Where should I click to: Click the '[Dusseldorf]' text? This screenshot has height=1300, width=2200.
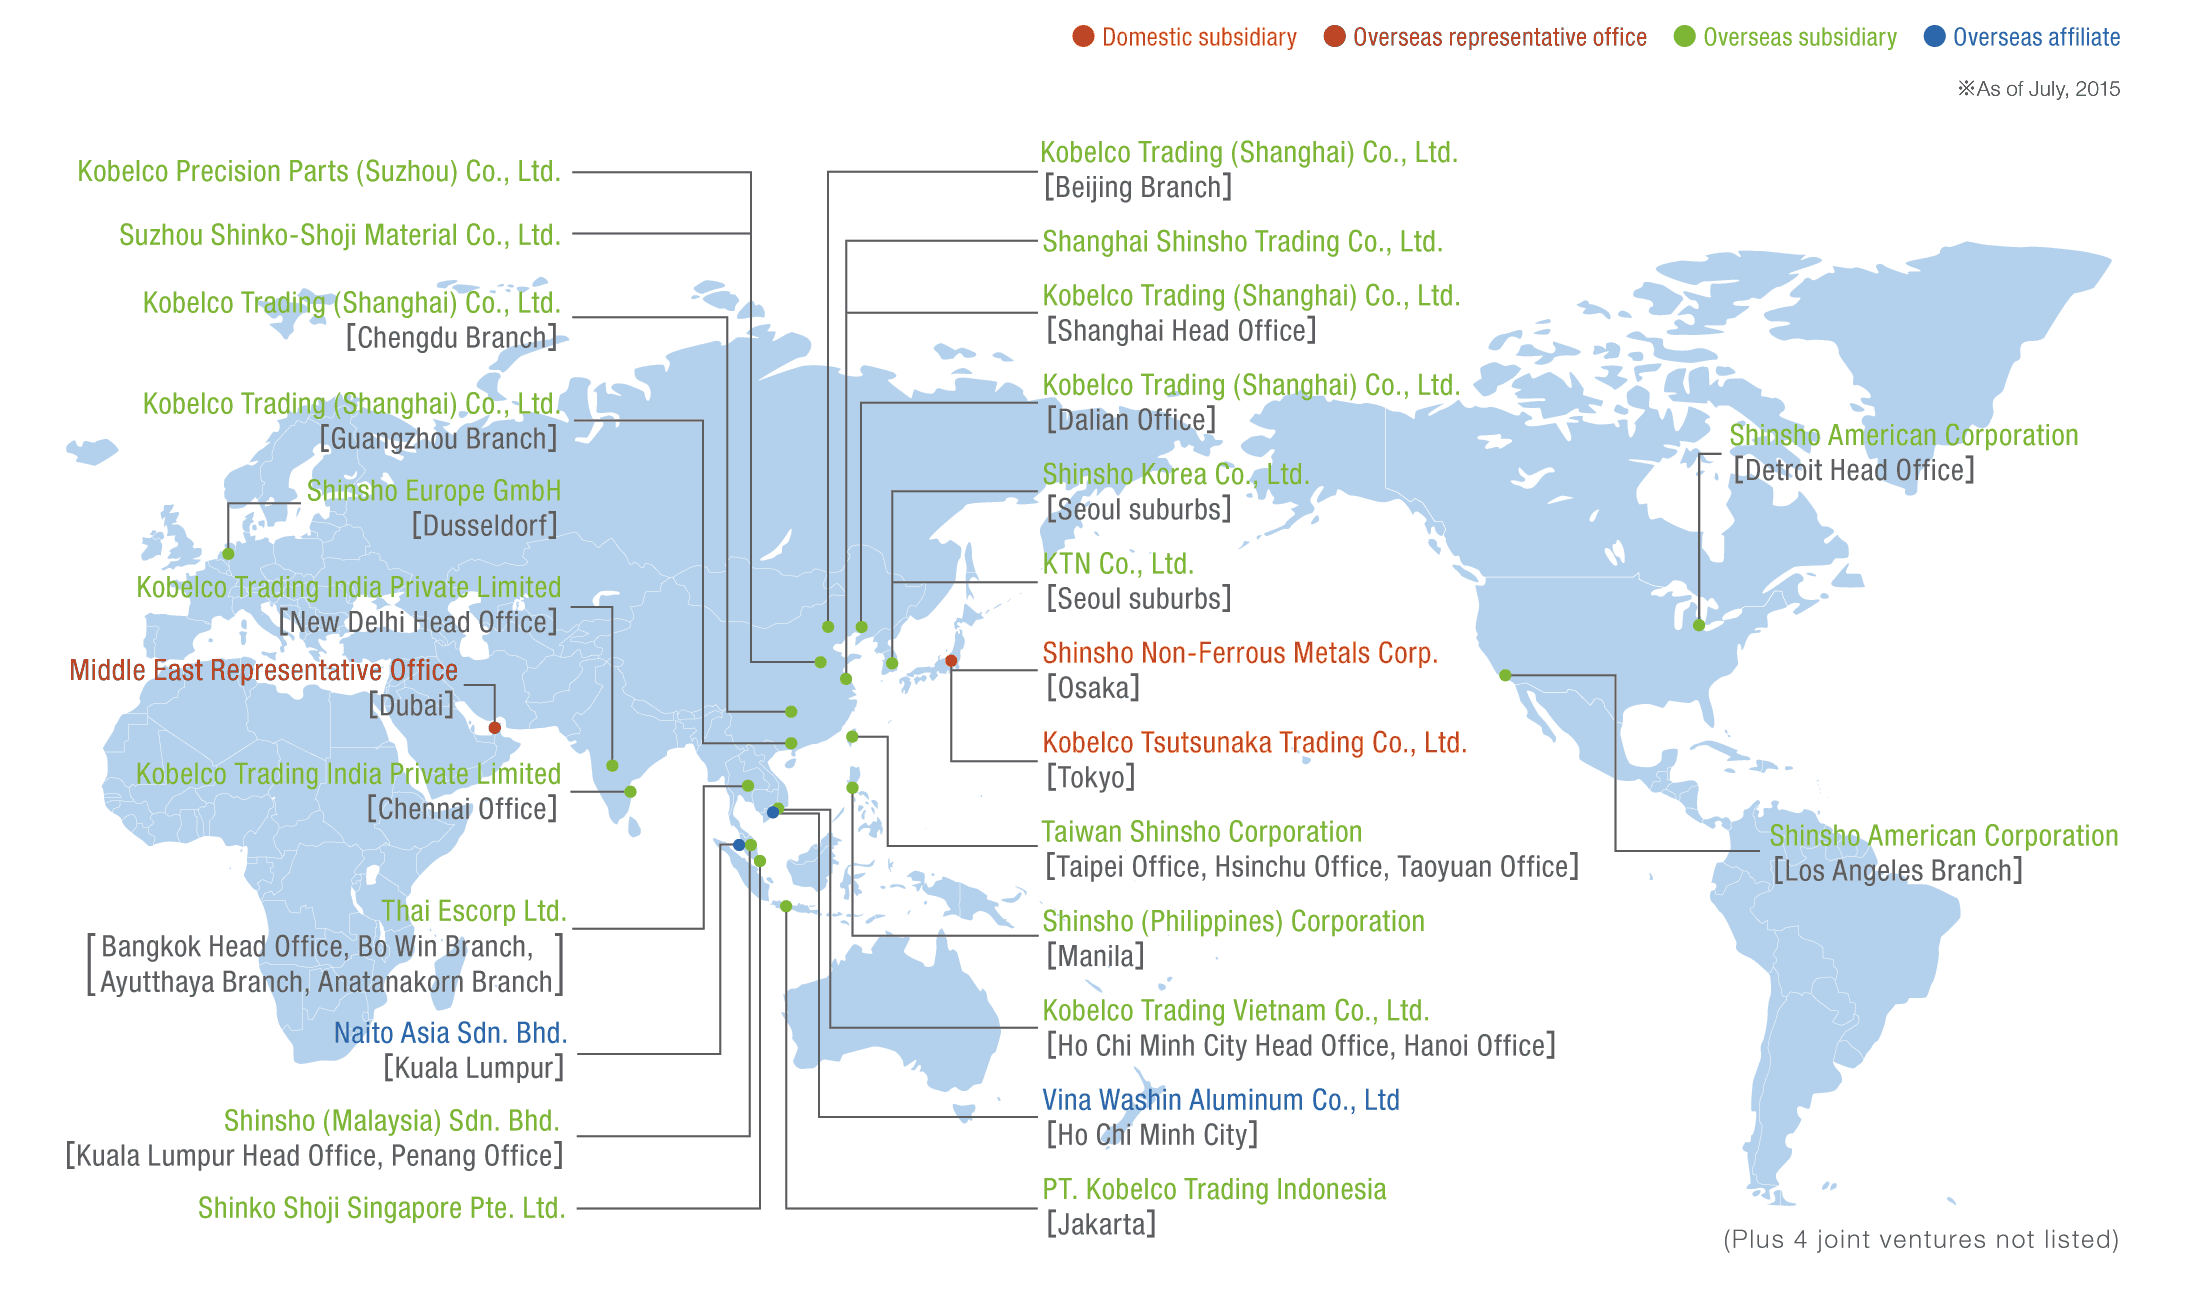click(x=485, y=526)
